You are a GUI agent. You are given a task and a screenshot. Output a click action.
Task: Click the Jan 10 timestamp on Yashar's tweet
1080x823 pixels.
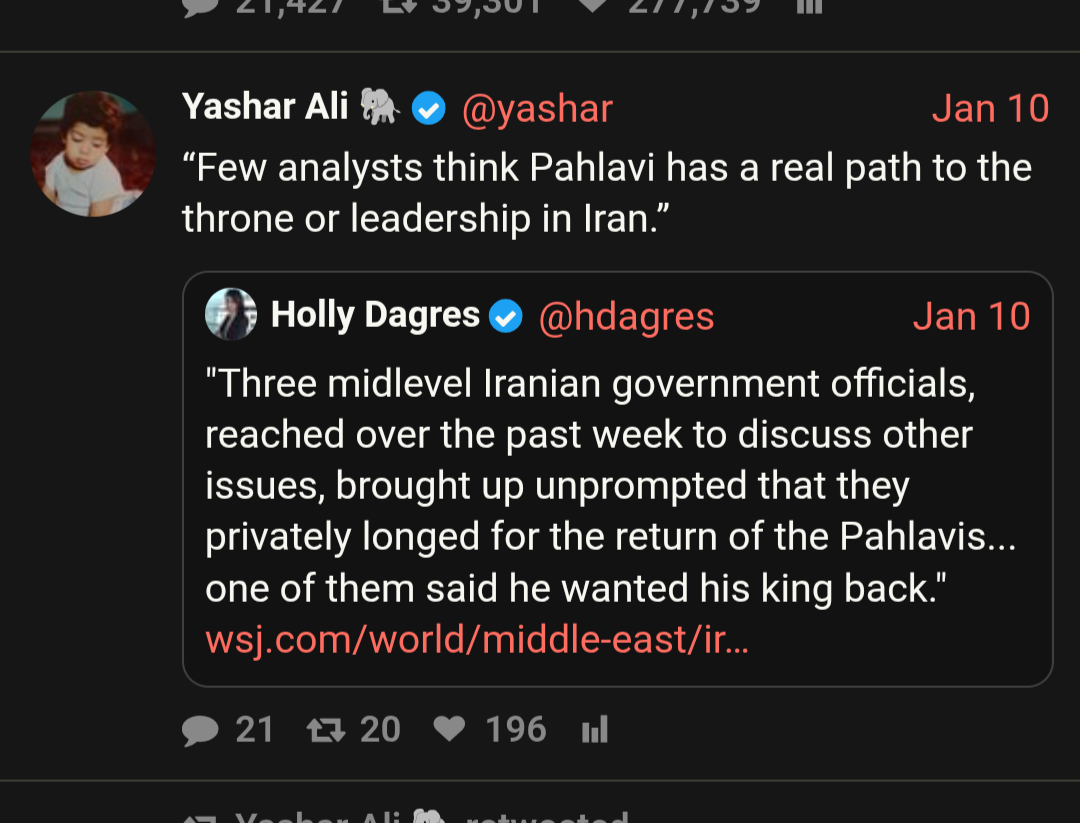[x=990, y=108]
